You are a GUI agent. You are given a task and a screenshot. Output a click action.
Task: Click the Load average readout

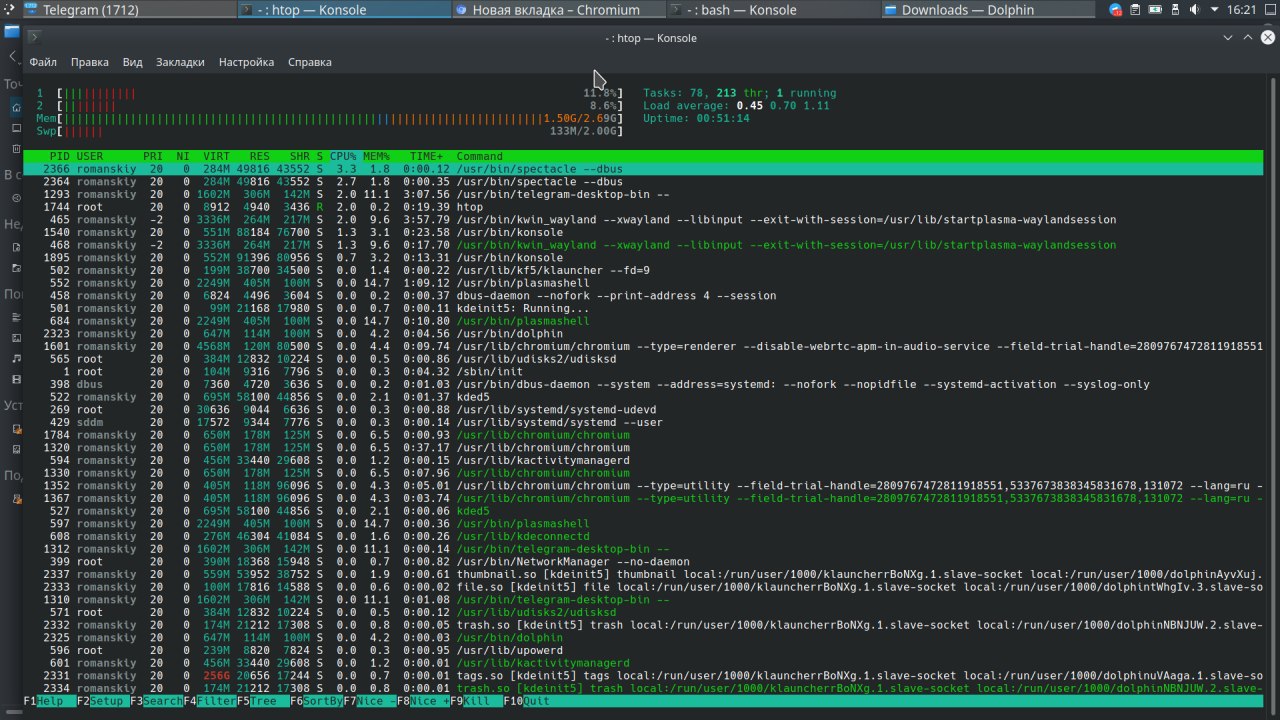(x=736, y=106)
